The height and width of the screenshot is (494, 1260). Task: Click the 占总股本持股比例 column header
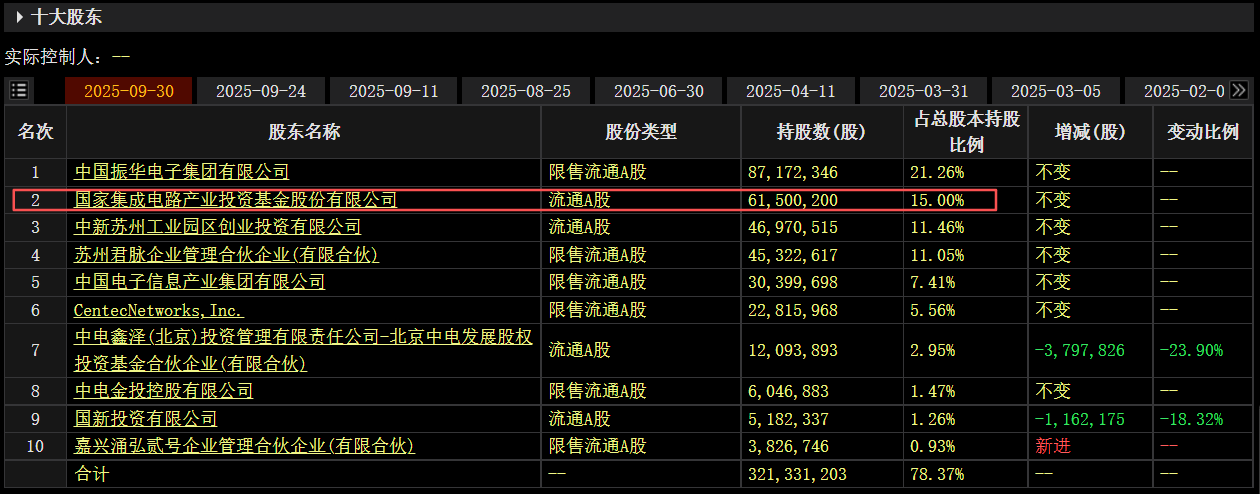(x=966, y=132)
